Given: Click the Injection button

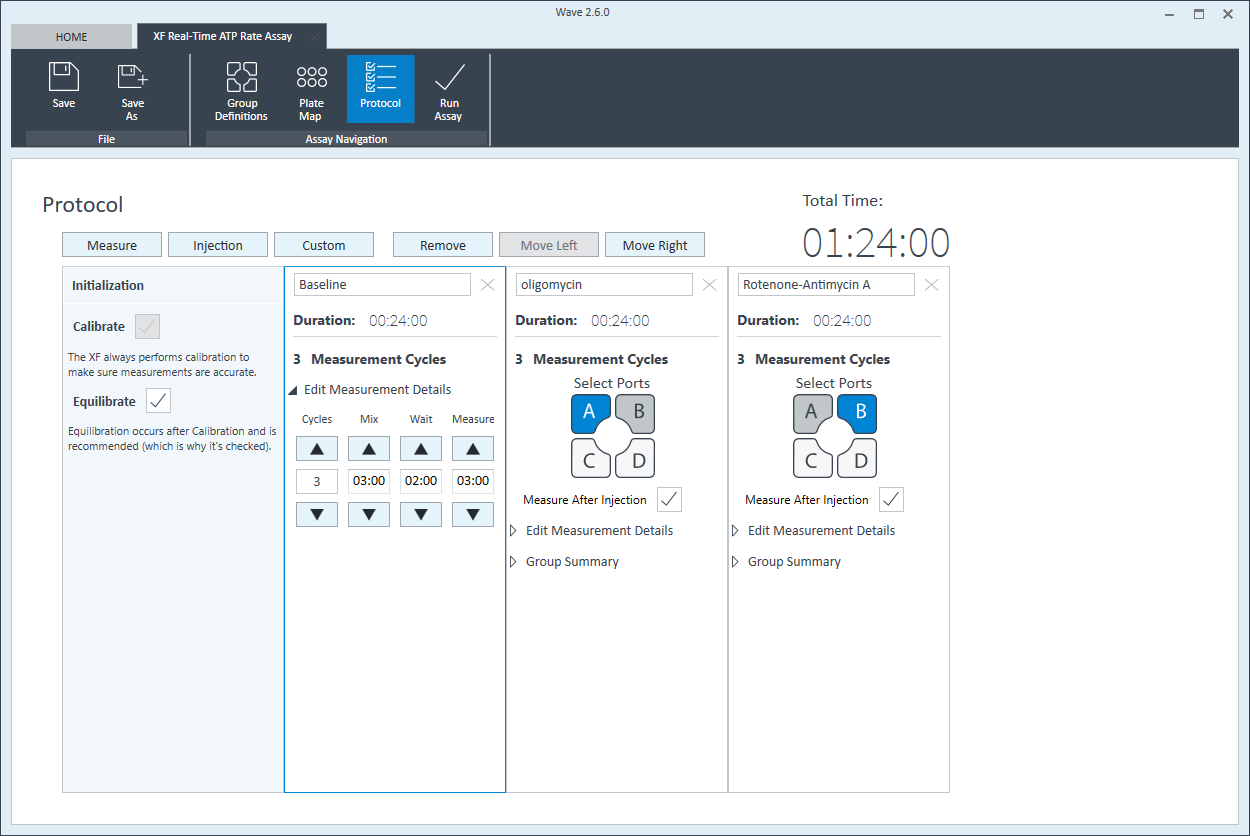Looking at the screenshot, I should click(x=218, y=245).
